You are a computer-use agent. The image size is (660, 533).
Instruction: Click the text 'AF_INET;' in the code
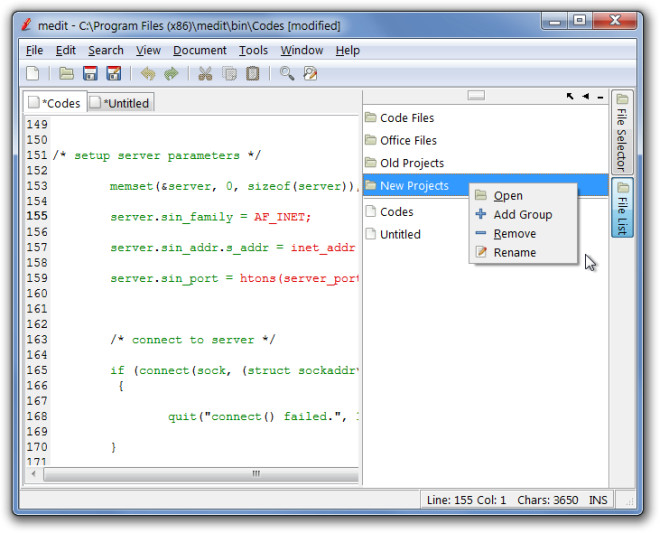[282, 217]
